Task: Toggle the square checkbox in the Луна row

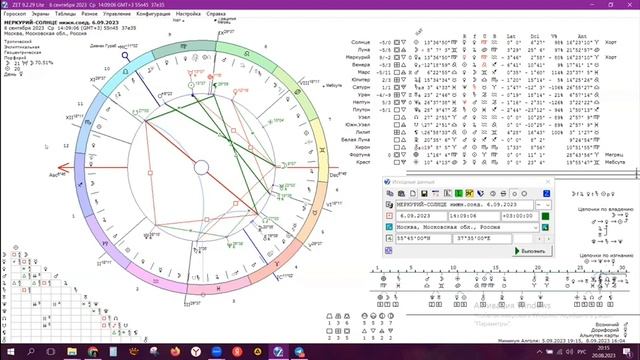Action: point(396,50)
